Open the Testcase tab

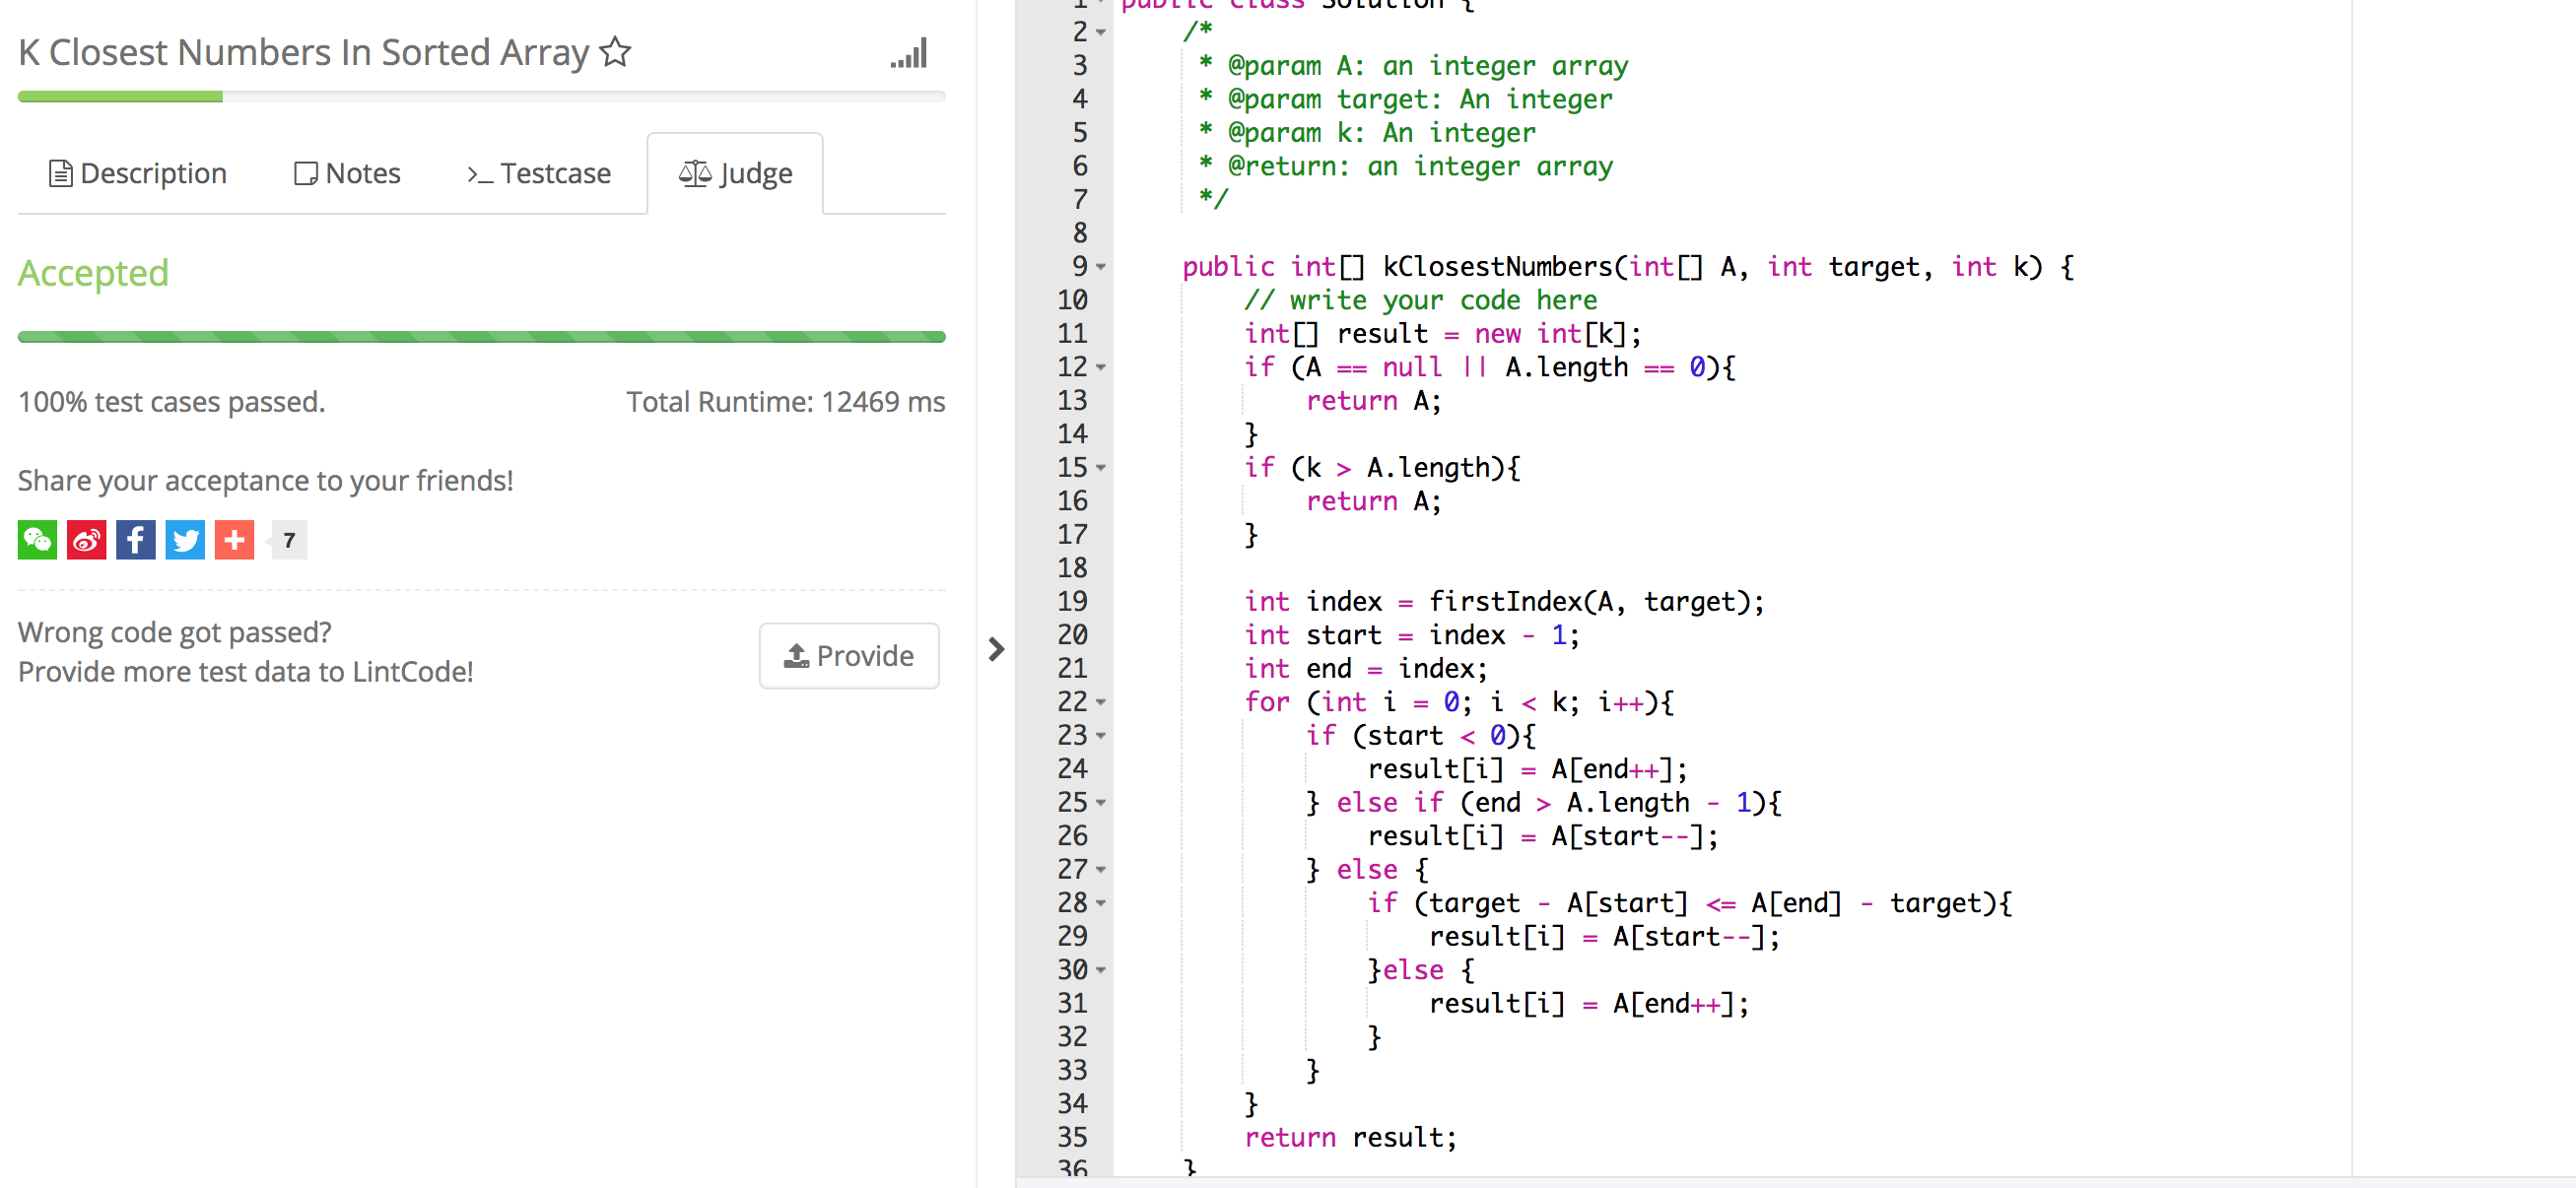[x=538, y=173]
